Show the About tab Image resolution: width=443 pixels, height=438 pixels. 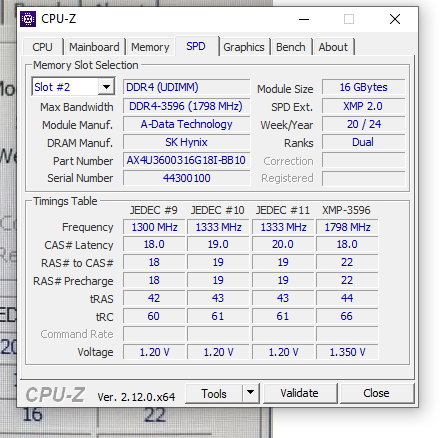point(333,47)
